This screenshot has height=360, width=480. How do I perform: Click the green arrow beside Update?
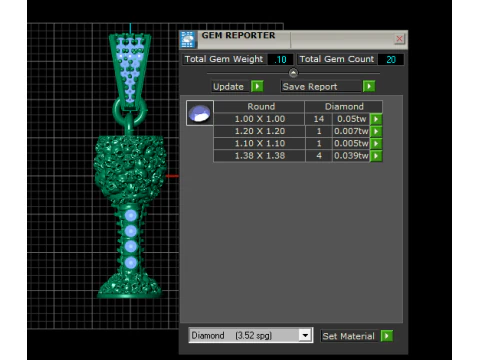pyautogui.click(x=257, y=86)
